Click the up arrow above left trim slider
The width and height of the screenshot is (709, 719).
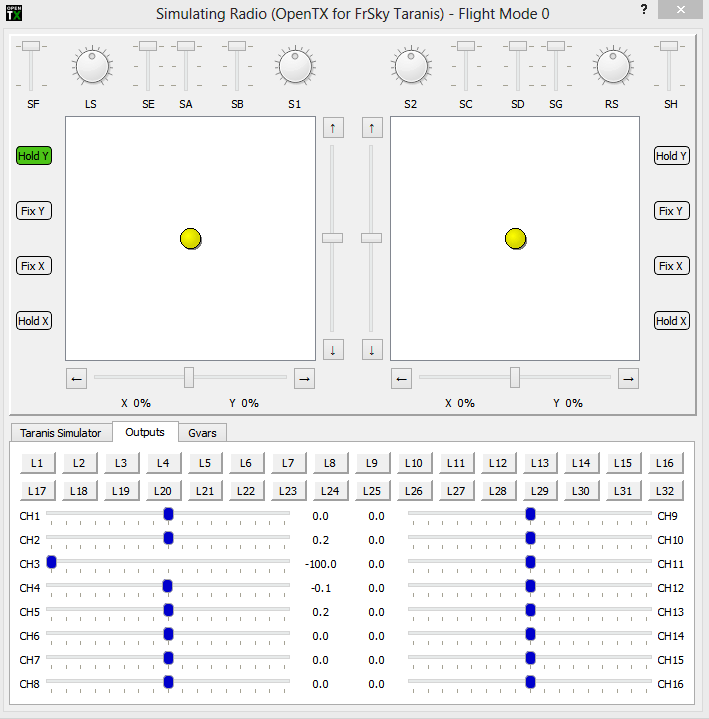(333, 128)
